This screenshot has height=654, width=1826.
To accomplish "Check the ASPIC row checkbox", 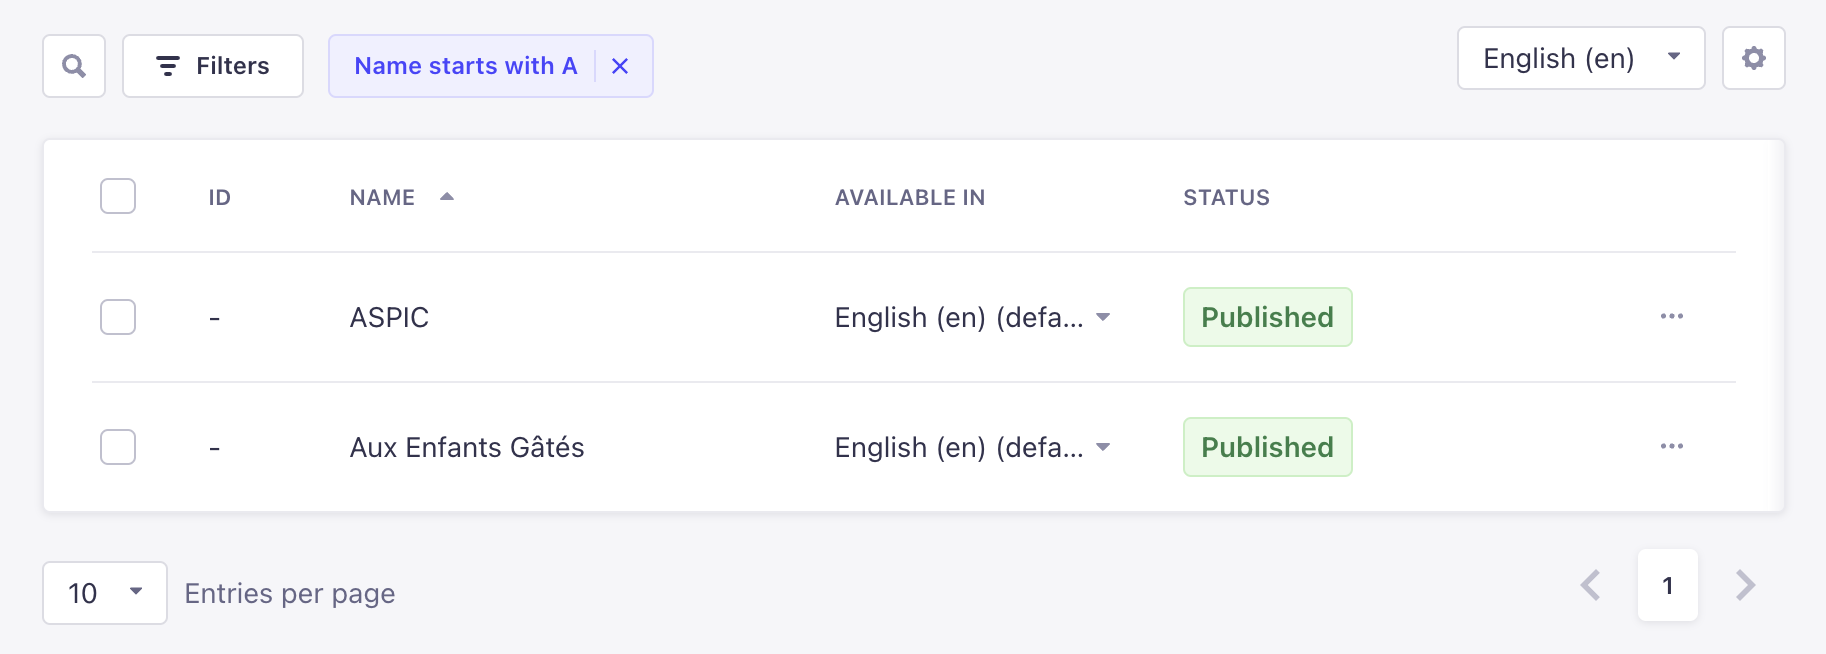I will pos(117,317).
